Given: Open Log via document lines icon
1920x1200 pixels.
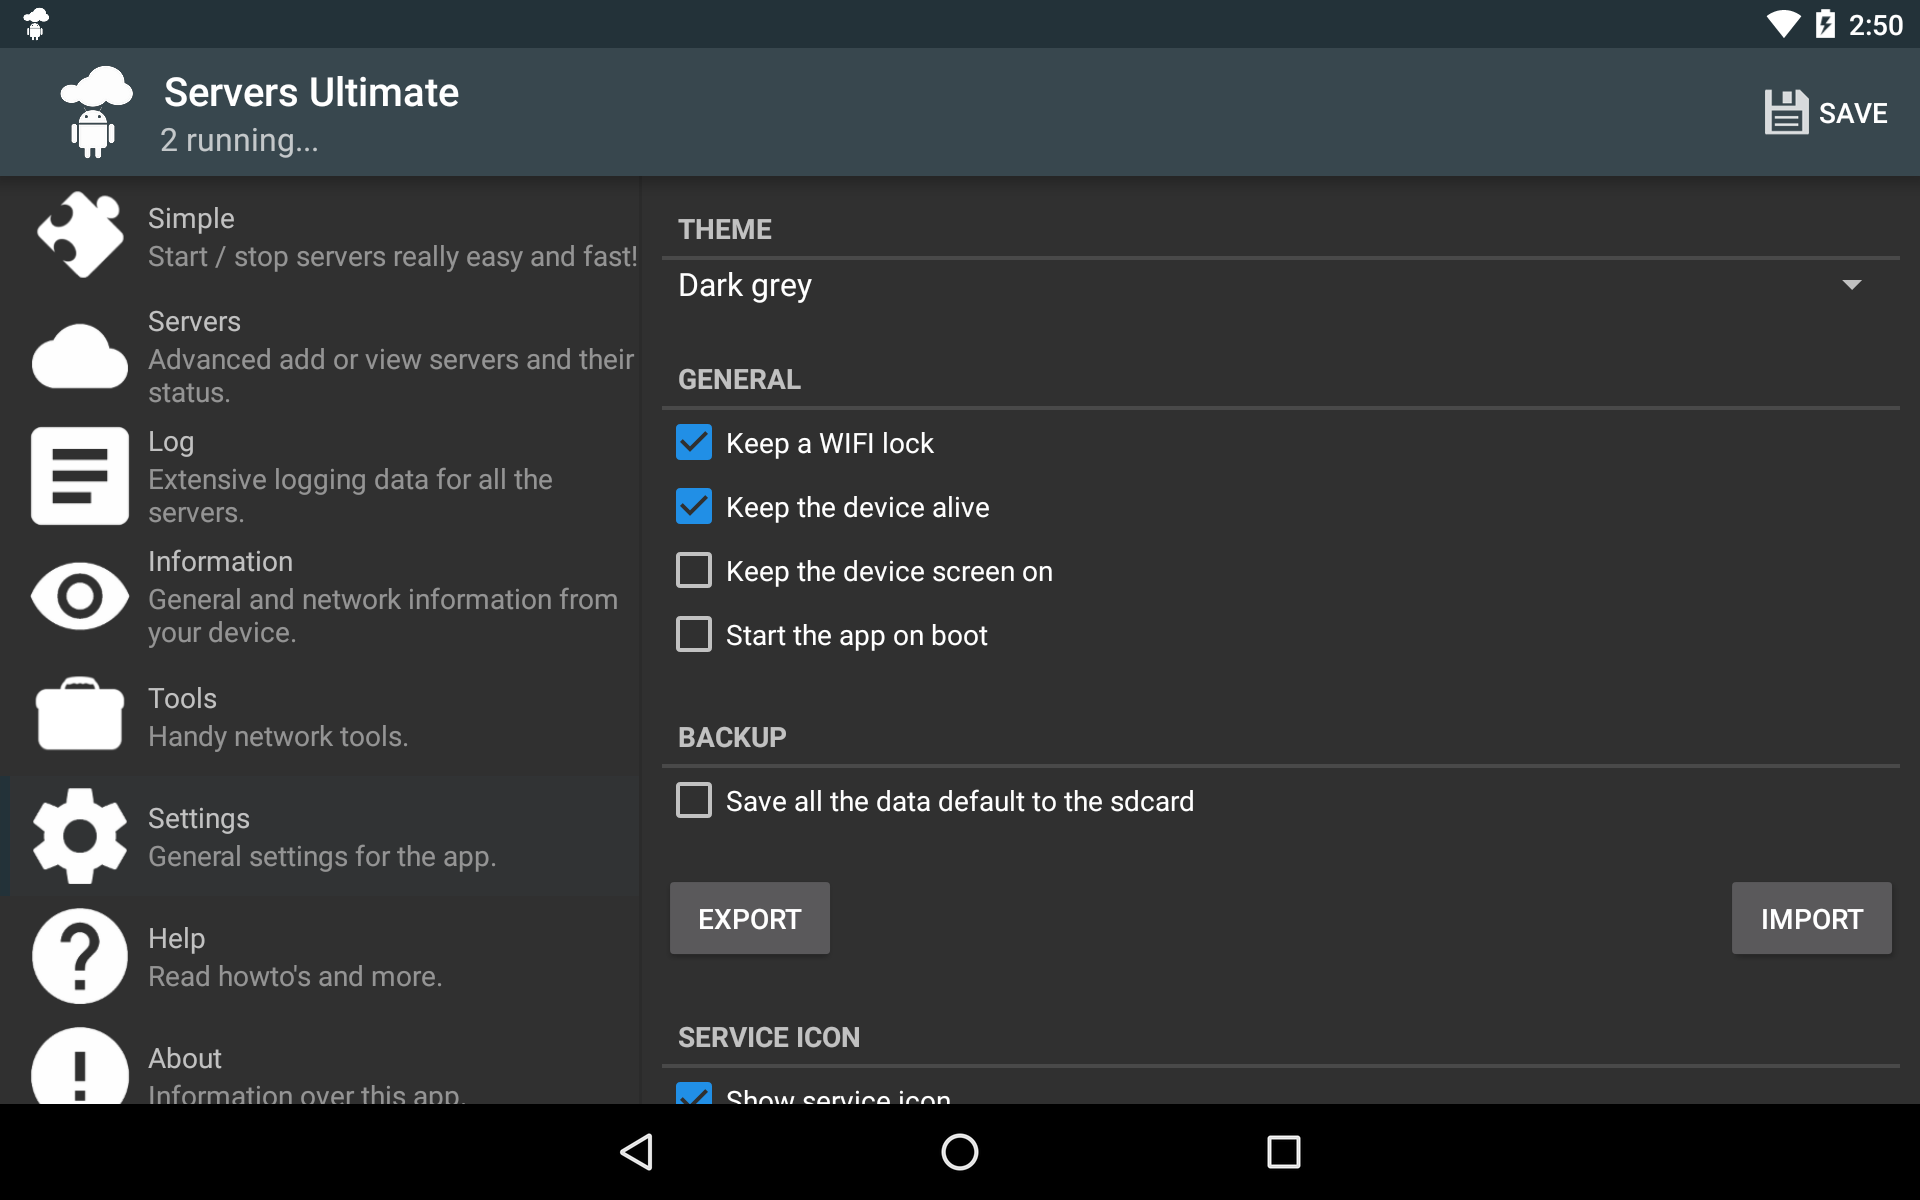Looking at the screenshot, I should click(80, 476).
